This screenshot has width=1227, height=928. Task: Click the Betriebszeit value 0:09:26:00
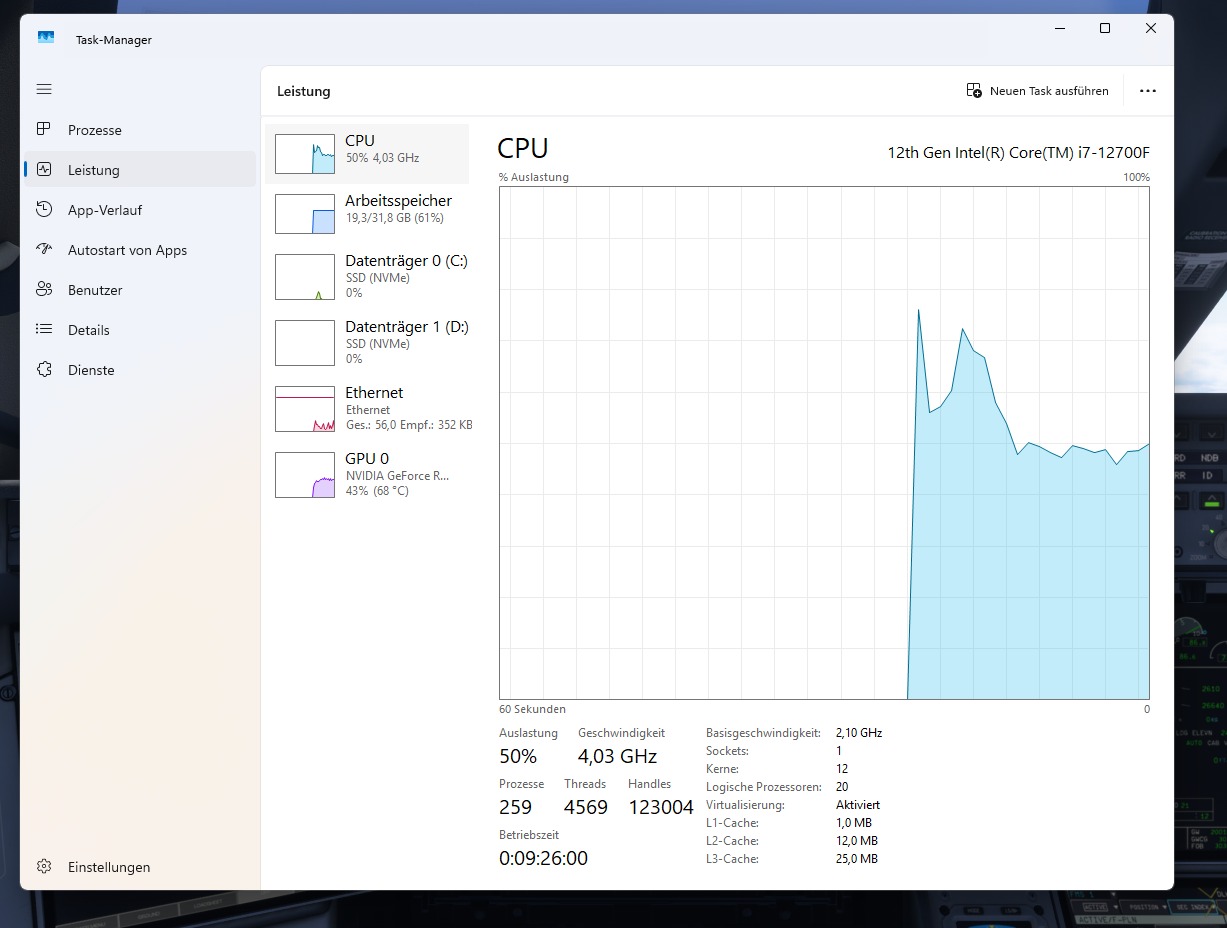[544, 858]
